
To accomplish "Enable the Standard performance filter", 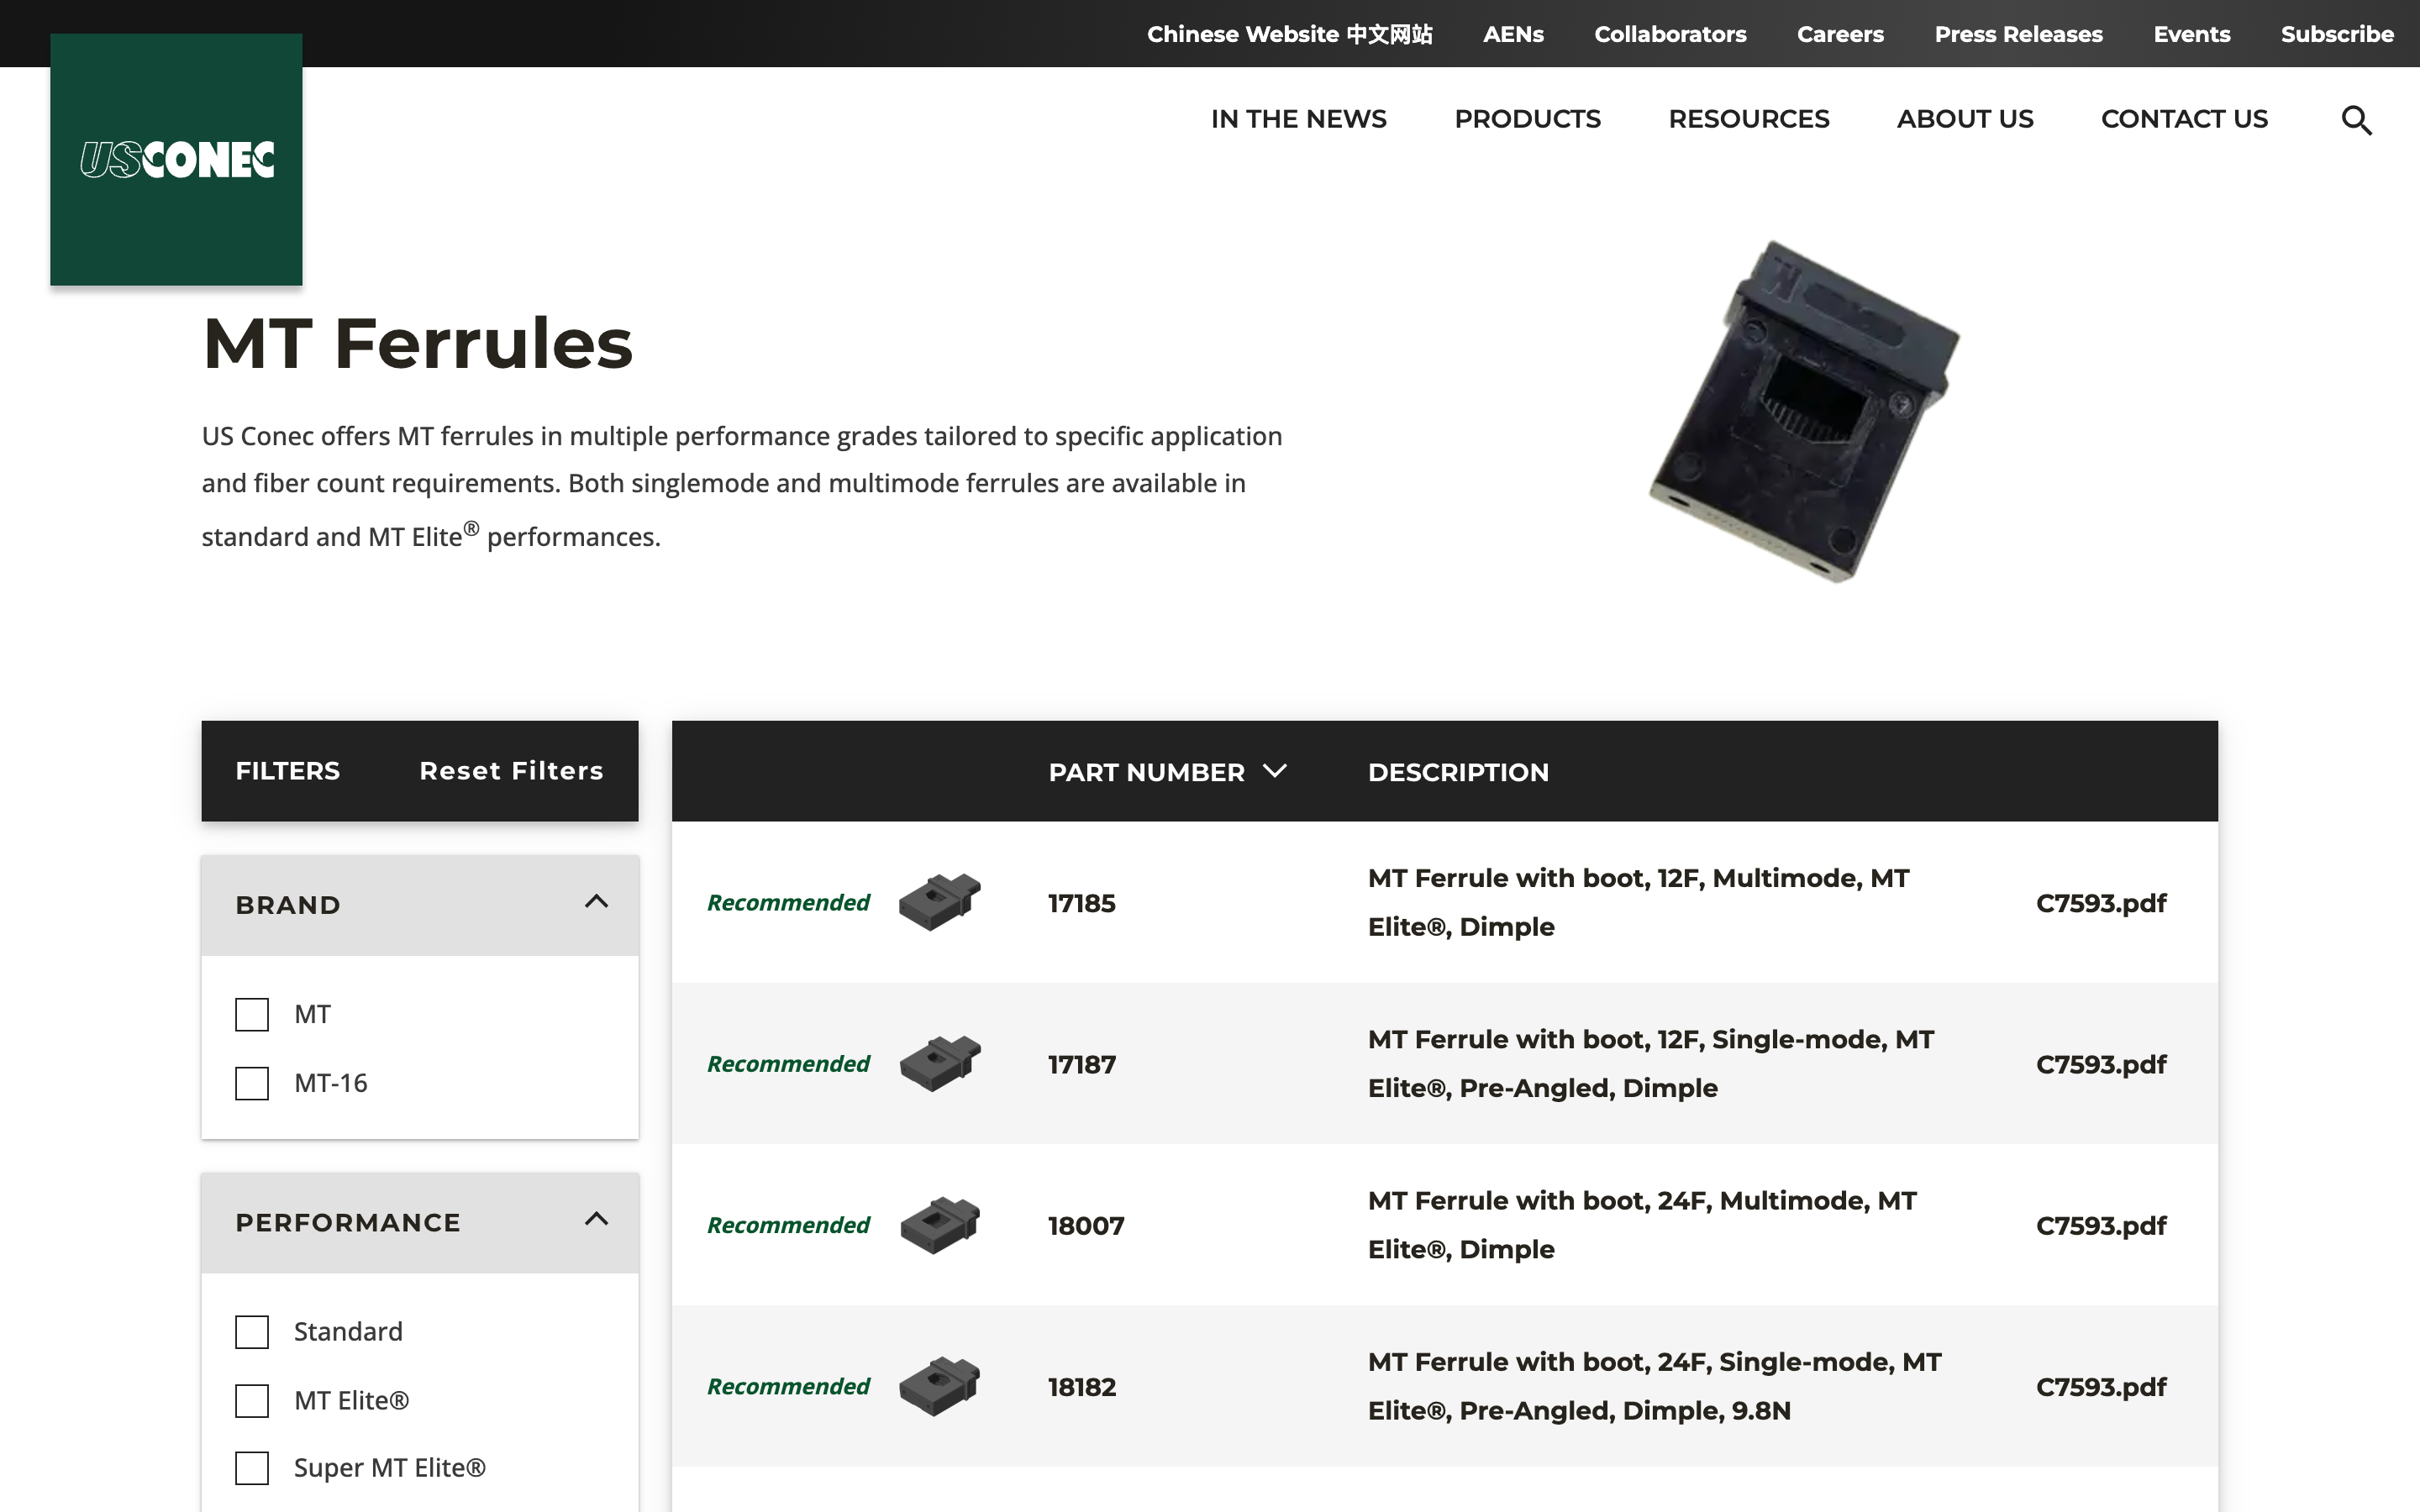I will [x=252, y=1332].
